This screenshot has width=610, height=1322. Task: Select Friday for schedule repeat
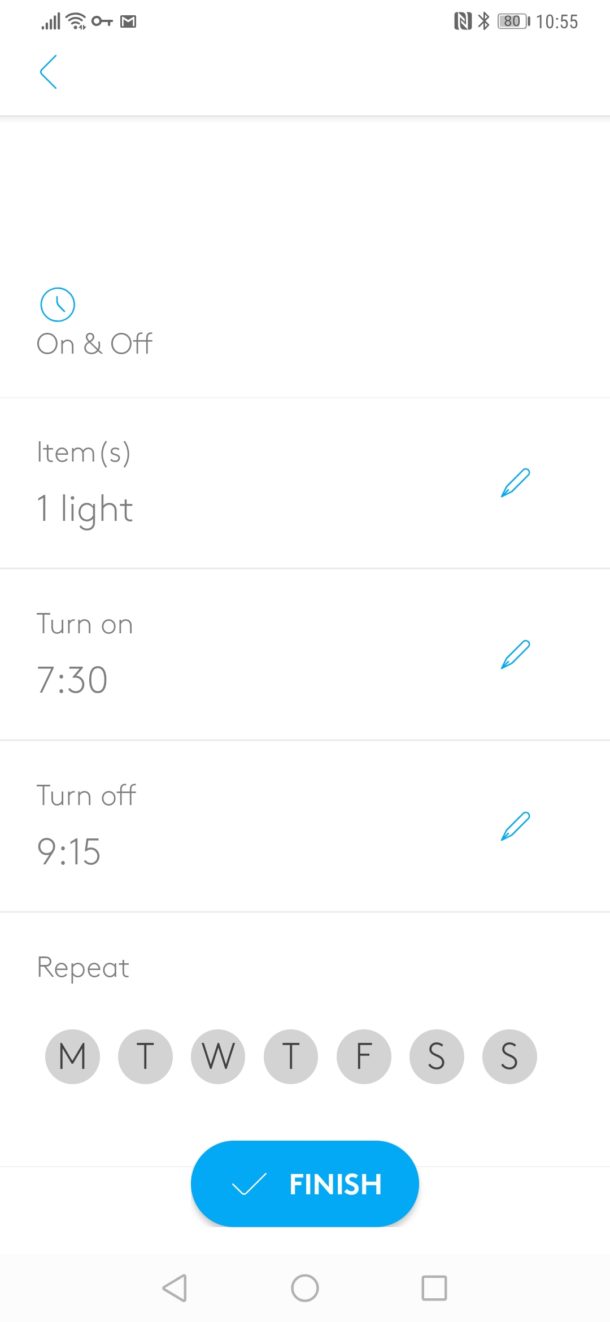[364, 1056]
